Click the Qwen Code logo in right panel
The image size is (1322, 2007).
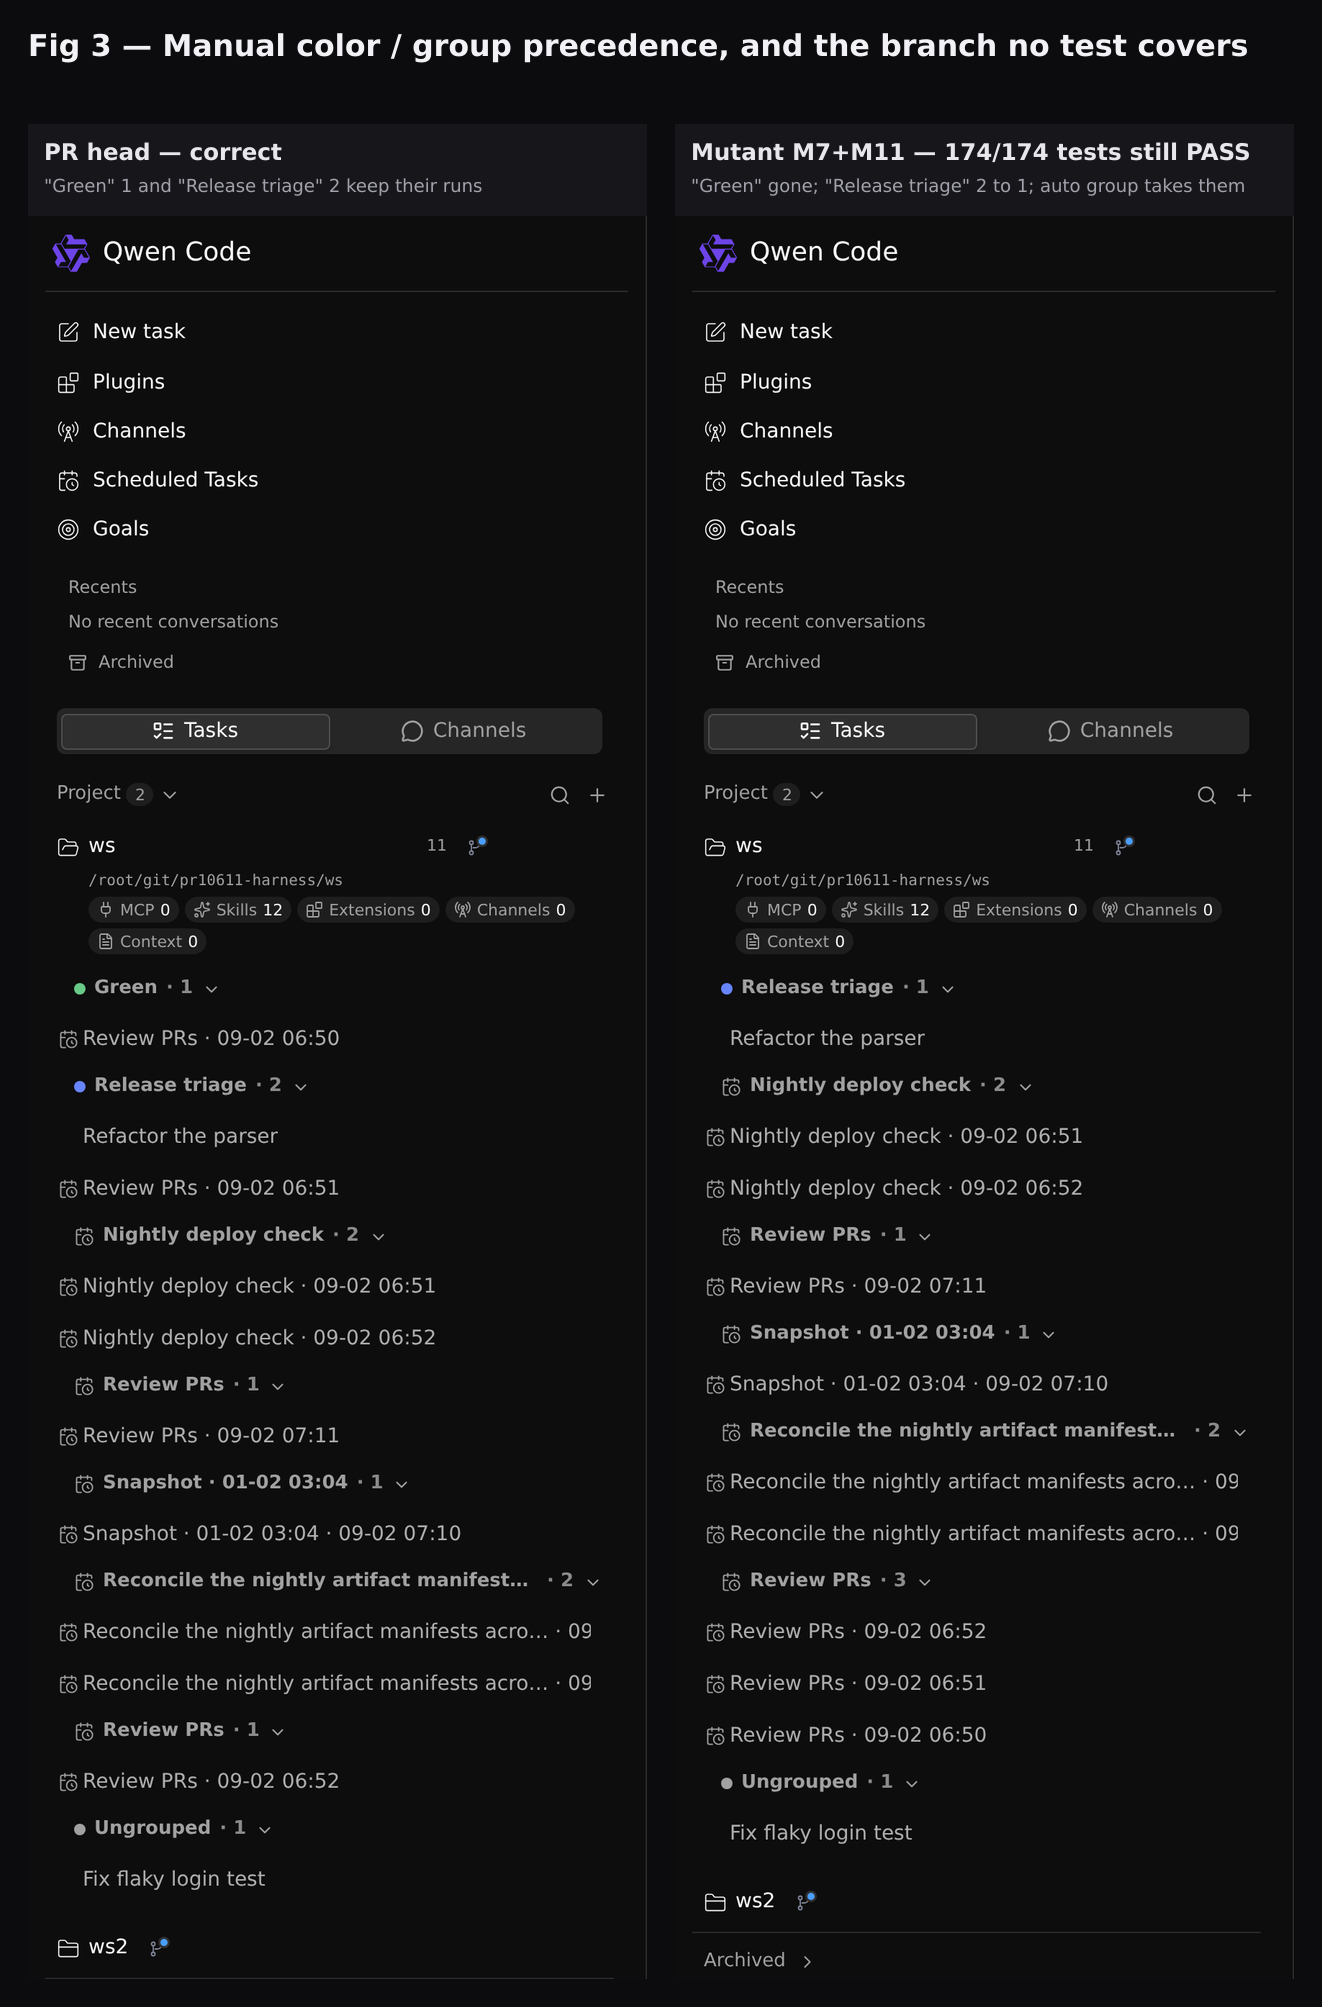[718, 253]
